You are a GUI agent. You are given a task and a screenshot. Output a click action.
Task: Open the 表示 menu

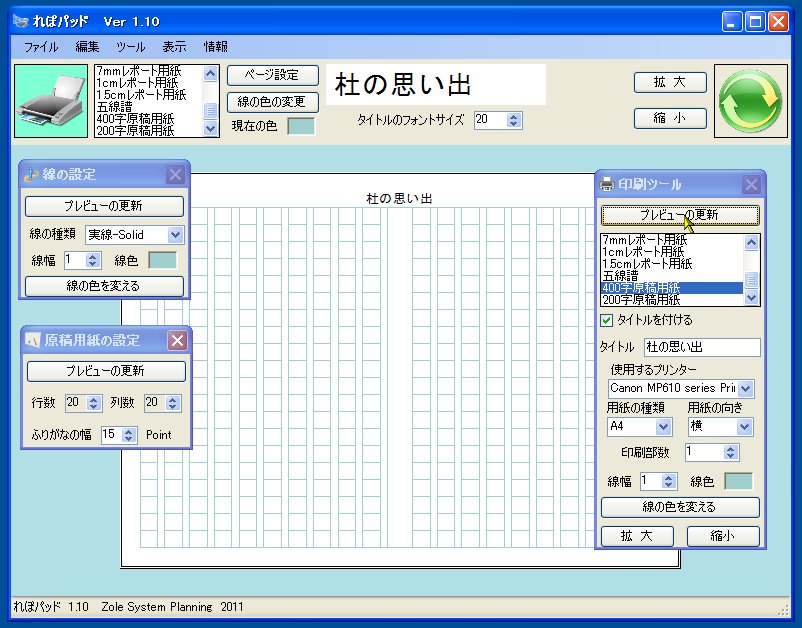click(174, 45)
